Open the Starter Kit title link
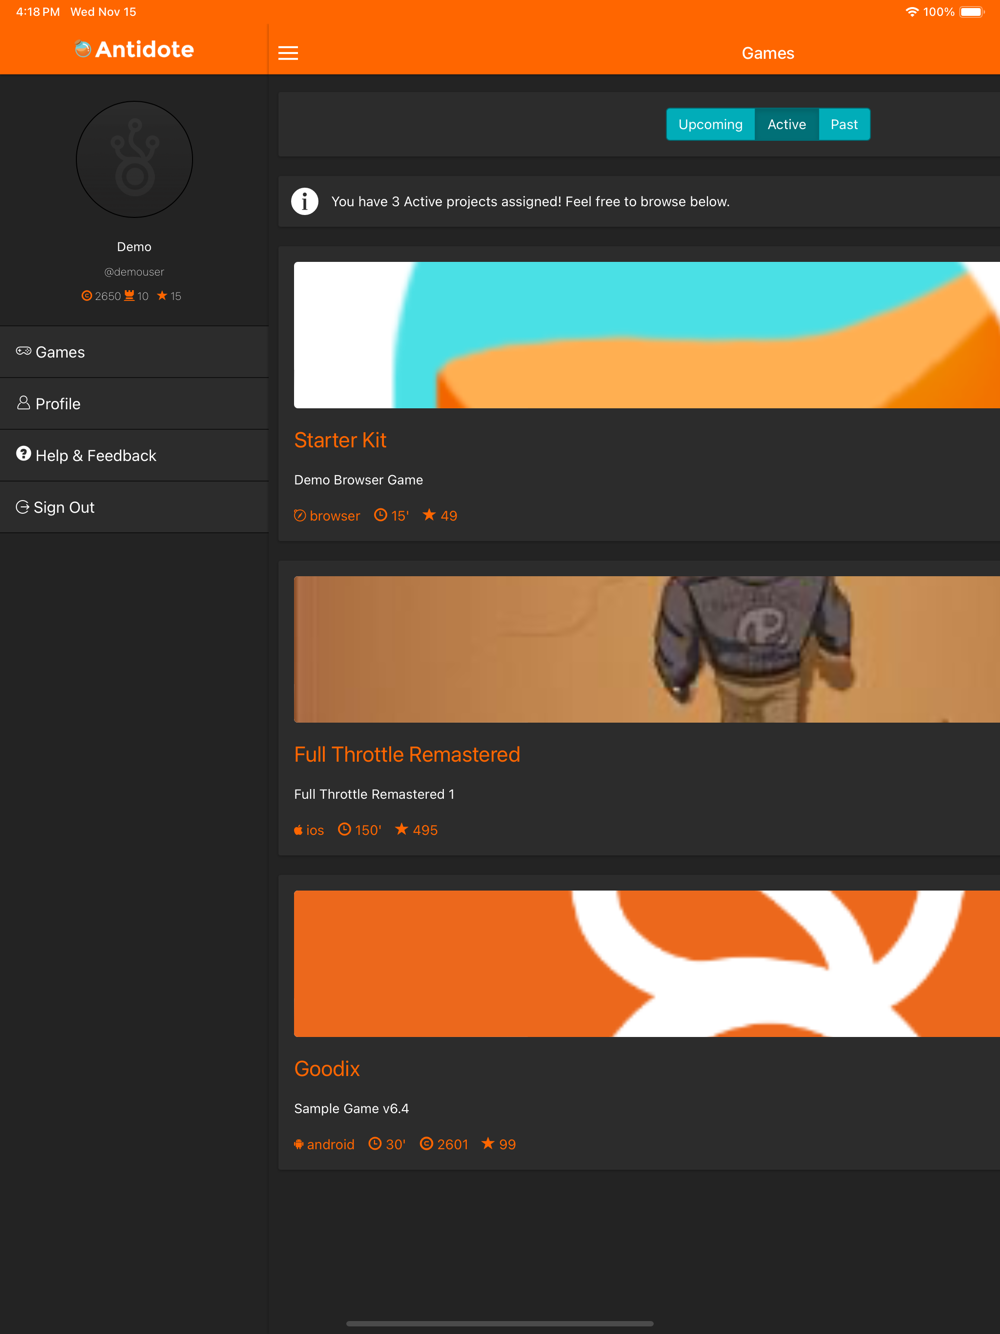1000x1334 pixels. 340,440
